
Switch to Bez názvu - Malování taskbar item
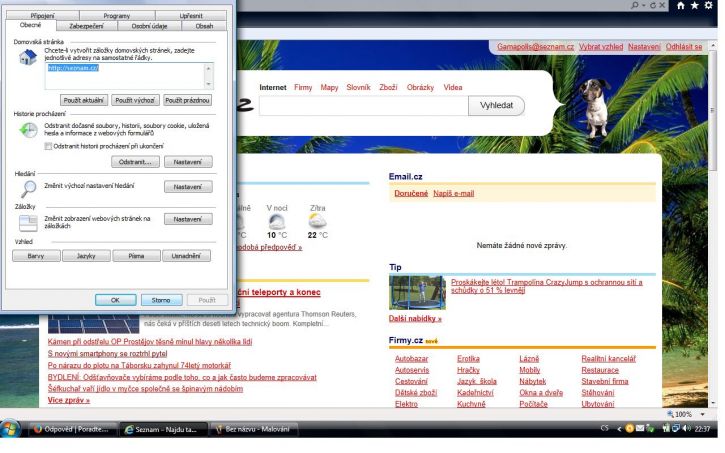[253, 429]
